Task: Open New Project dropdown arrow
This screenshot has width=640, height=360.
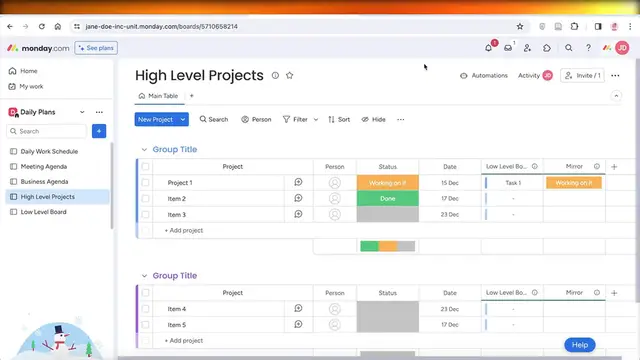Action: click(183, 120)
